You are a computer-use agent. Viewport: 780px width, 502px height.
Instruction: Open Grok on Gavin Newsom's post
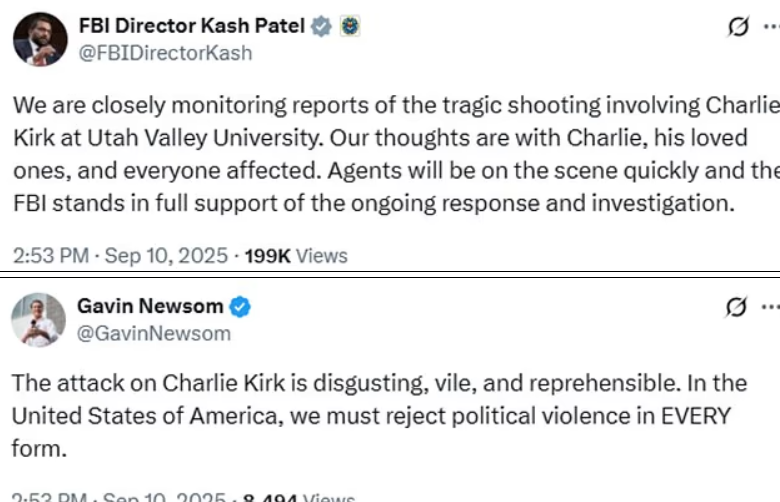(738, 307)
